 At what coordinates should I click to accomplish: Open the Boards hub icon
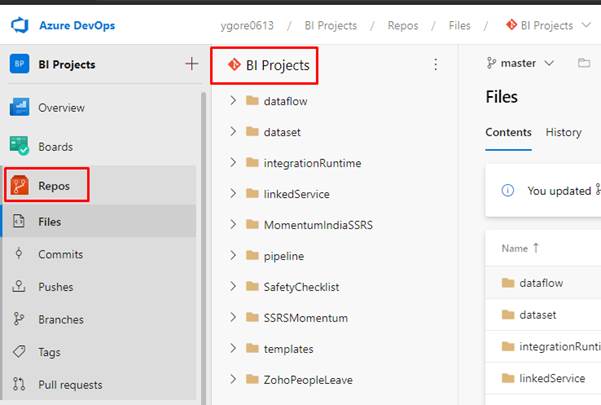19,146
